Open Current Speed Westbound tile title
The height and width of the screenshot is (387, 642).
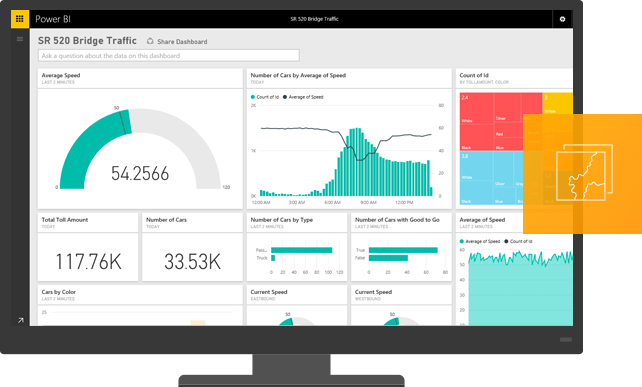click(373, 292)
